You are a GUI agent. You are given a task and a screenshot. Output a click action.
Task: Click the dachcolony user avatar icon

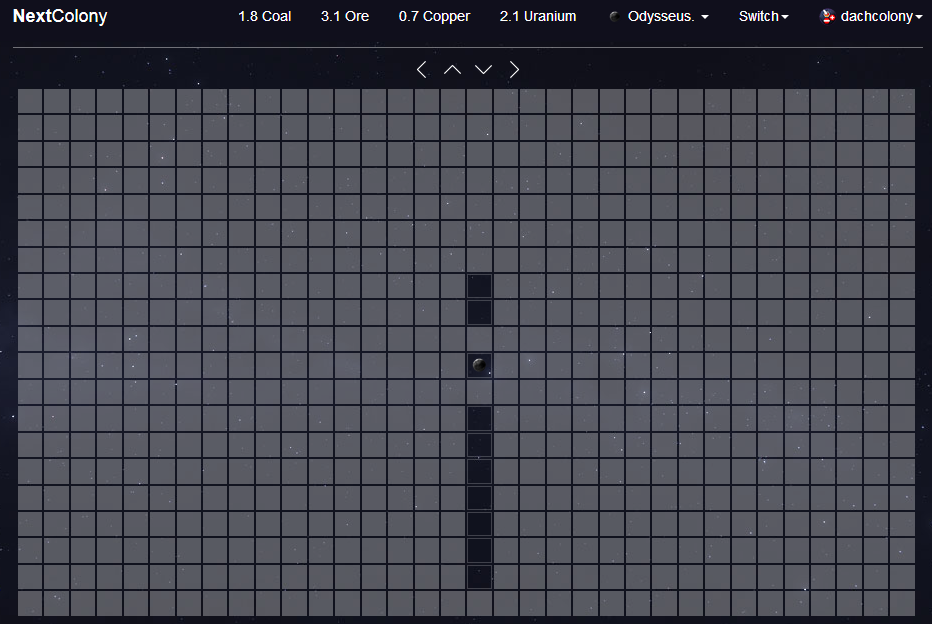(827, 16)
